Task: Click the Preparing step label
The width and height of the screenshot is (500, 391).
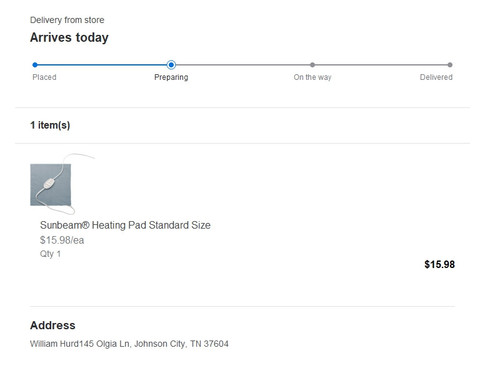Action: [171, 77]
